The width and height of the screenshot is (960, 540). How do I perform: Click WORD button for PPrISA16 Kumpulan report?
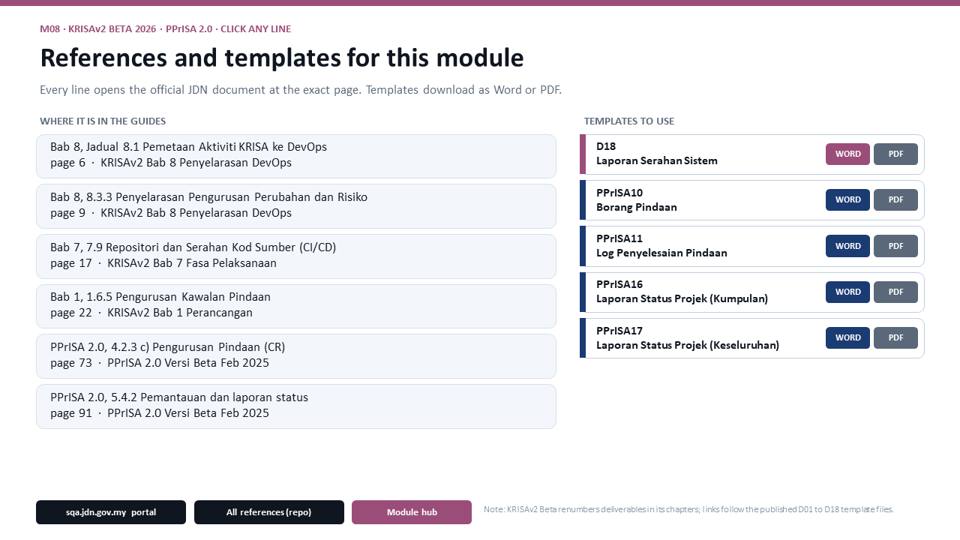(x=847, y=292)
